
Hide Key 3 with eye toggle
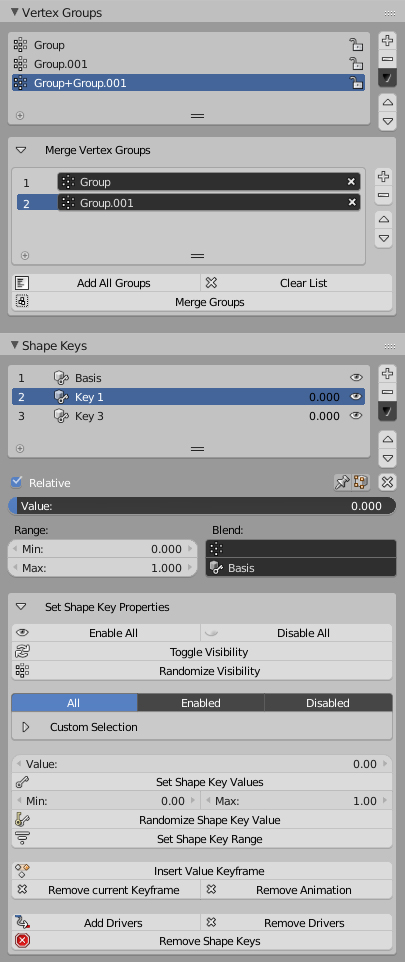click(355, 416)
